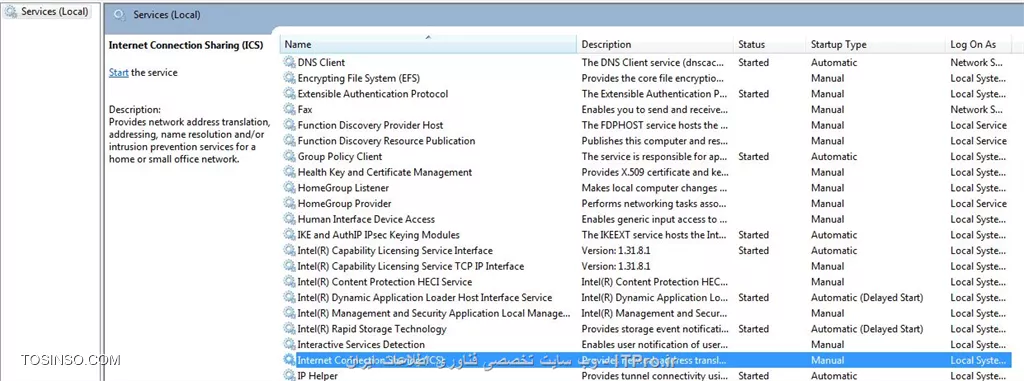Click the HomeGroup Provider gear icon
The image size is (1024, 381).
[x=289, y=204]
